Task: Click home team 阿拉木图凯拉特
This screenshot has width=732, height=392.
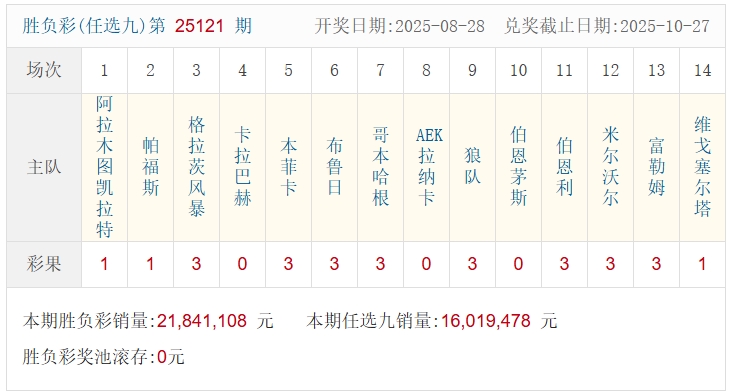Action: (104, 167)
